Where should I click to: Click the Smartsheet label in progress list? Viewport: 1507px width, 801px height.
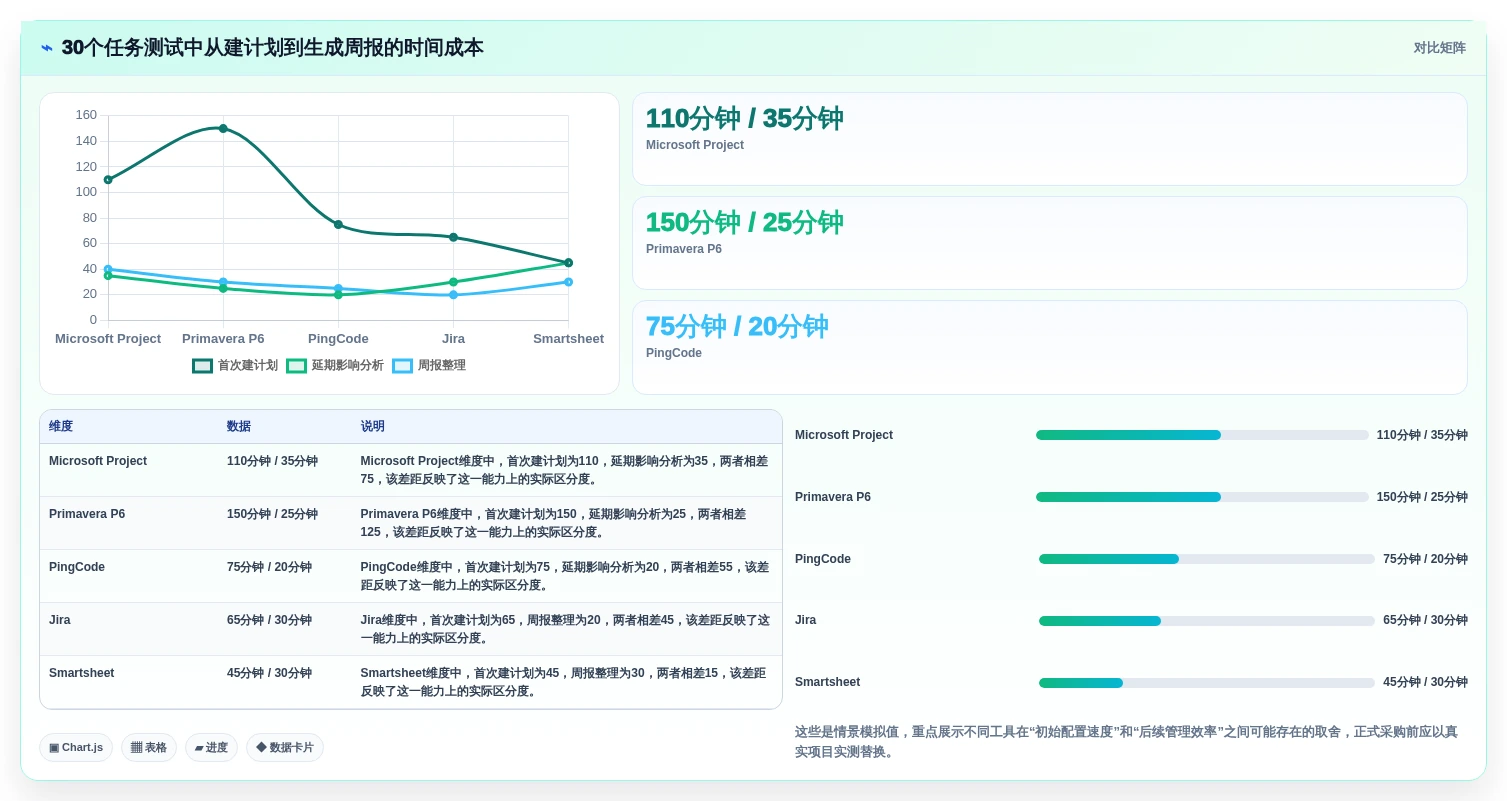pyautogui.click(x=827, y=682)
